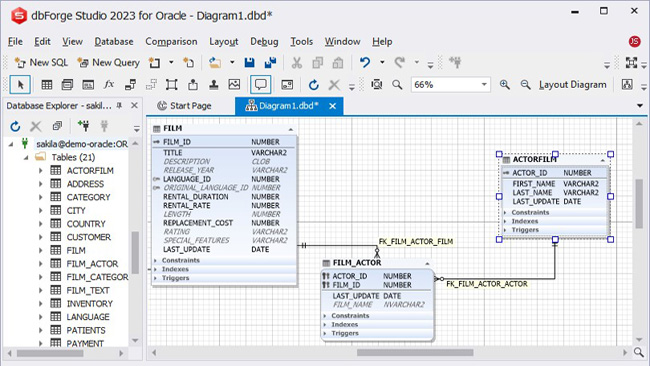Click the New Container icon
This screenshot has width=650, height=366.
[x=172, y=85]
